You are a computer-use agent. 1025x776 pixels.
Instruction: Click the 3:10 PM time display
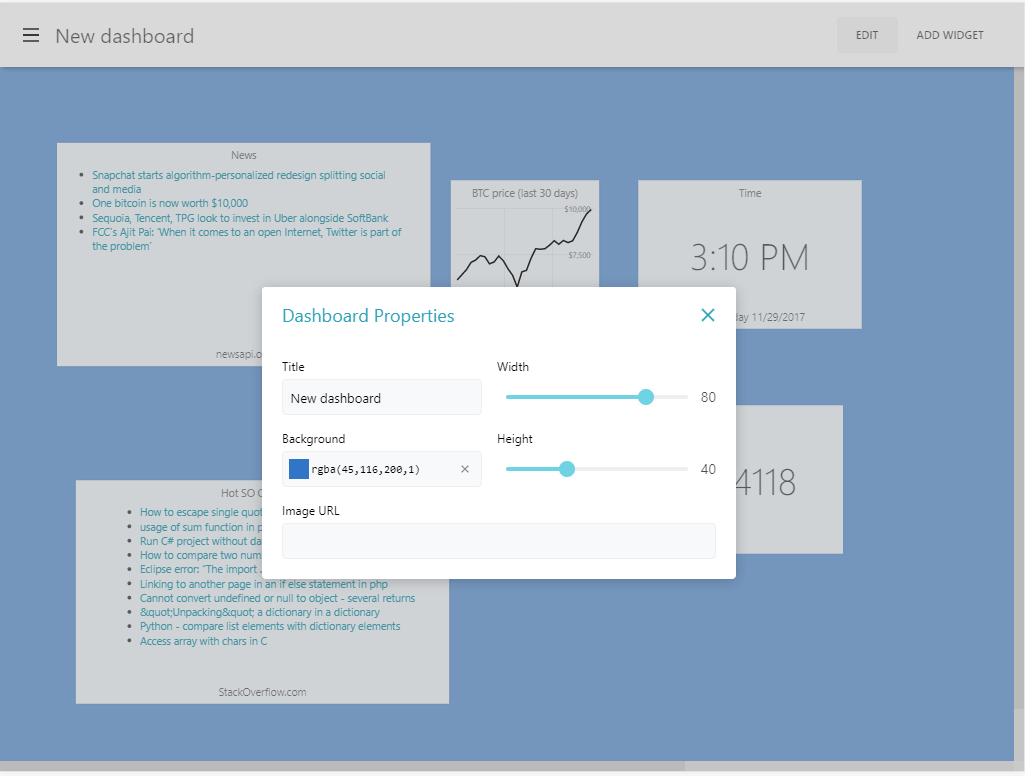[750, 257]
